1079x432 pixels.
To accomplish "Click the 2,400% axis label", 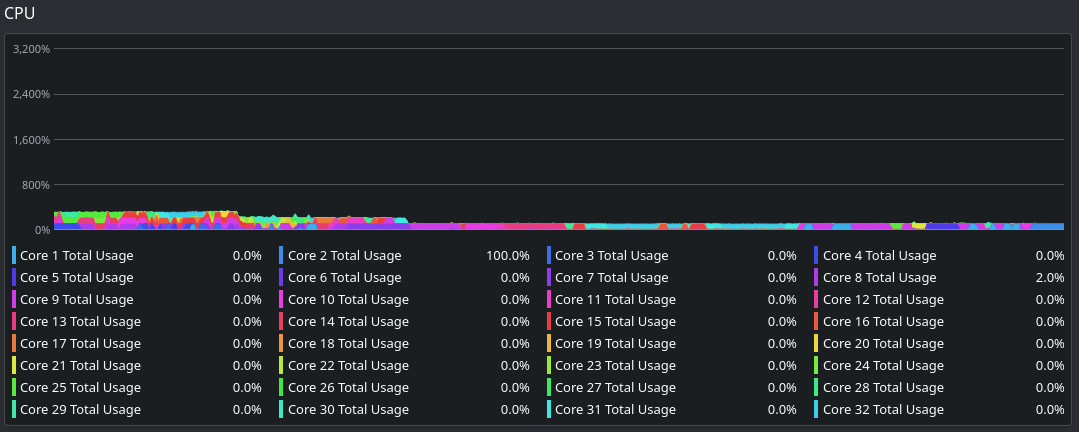I will (x=32, y=94).
